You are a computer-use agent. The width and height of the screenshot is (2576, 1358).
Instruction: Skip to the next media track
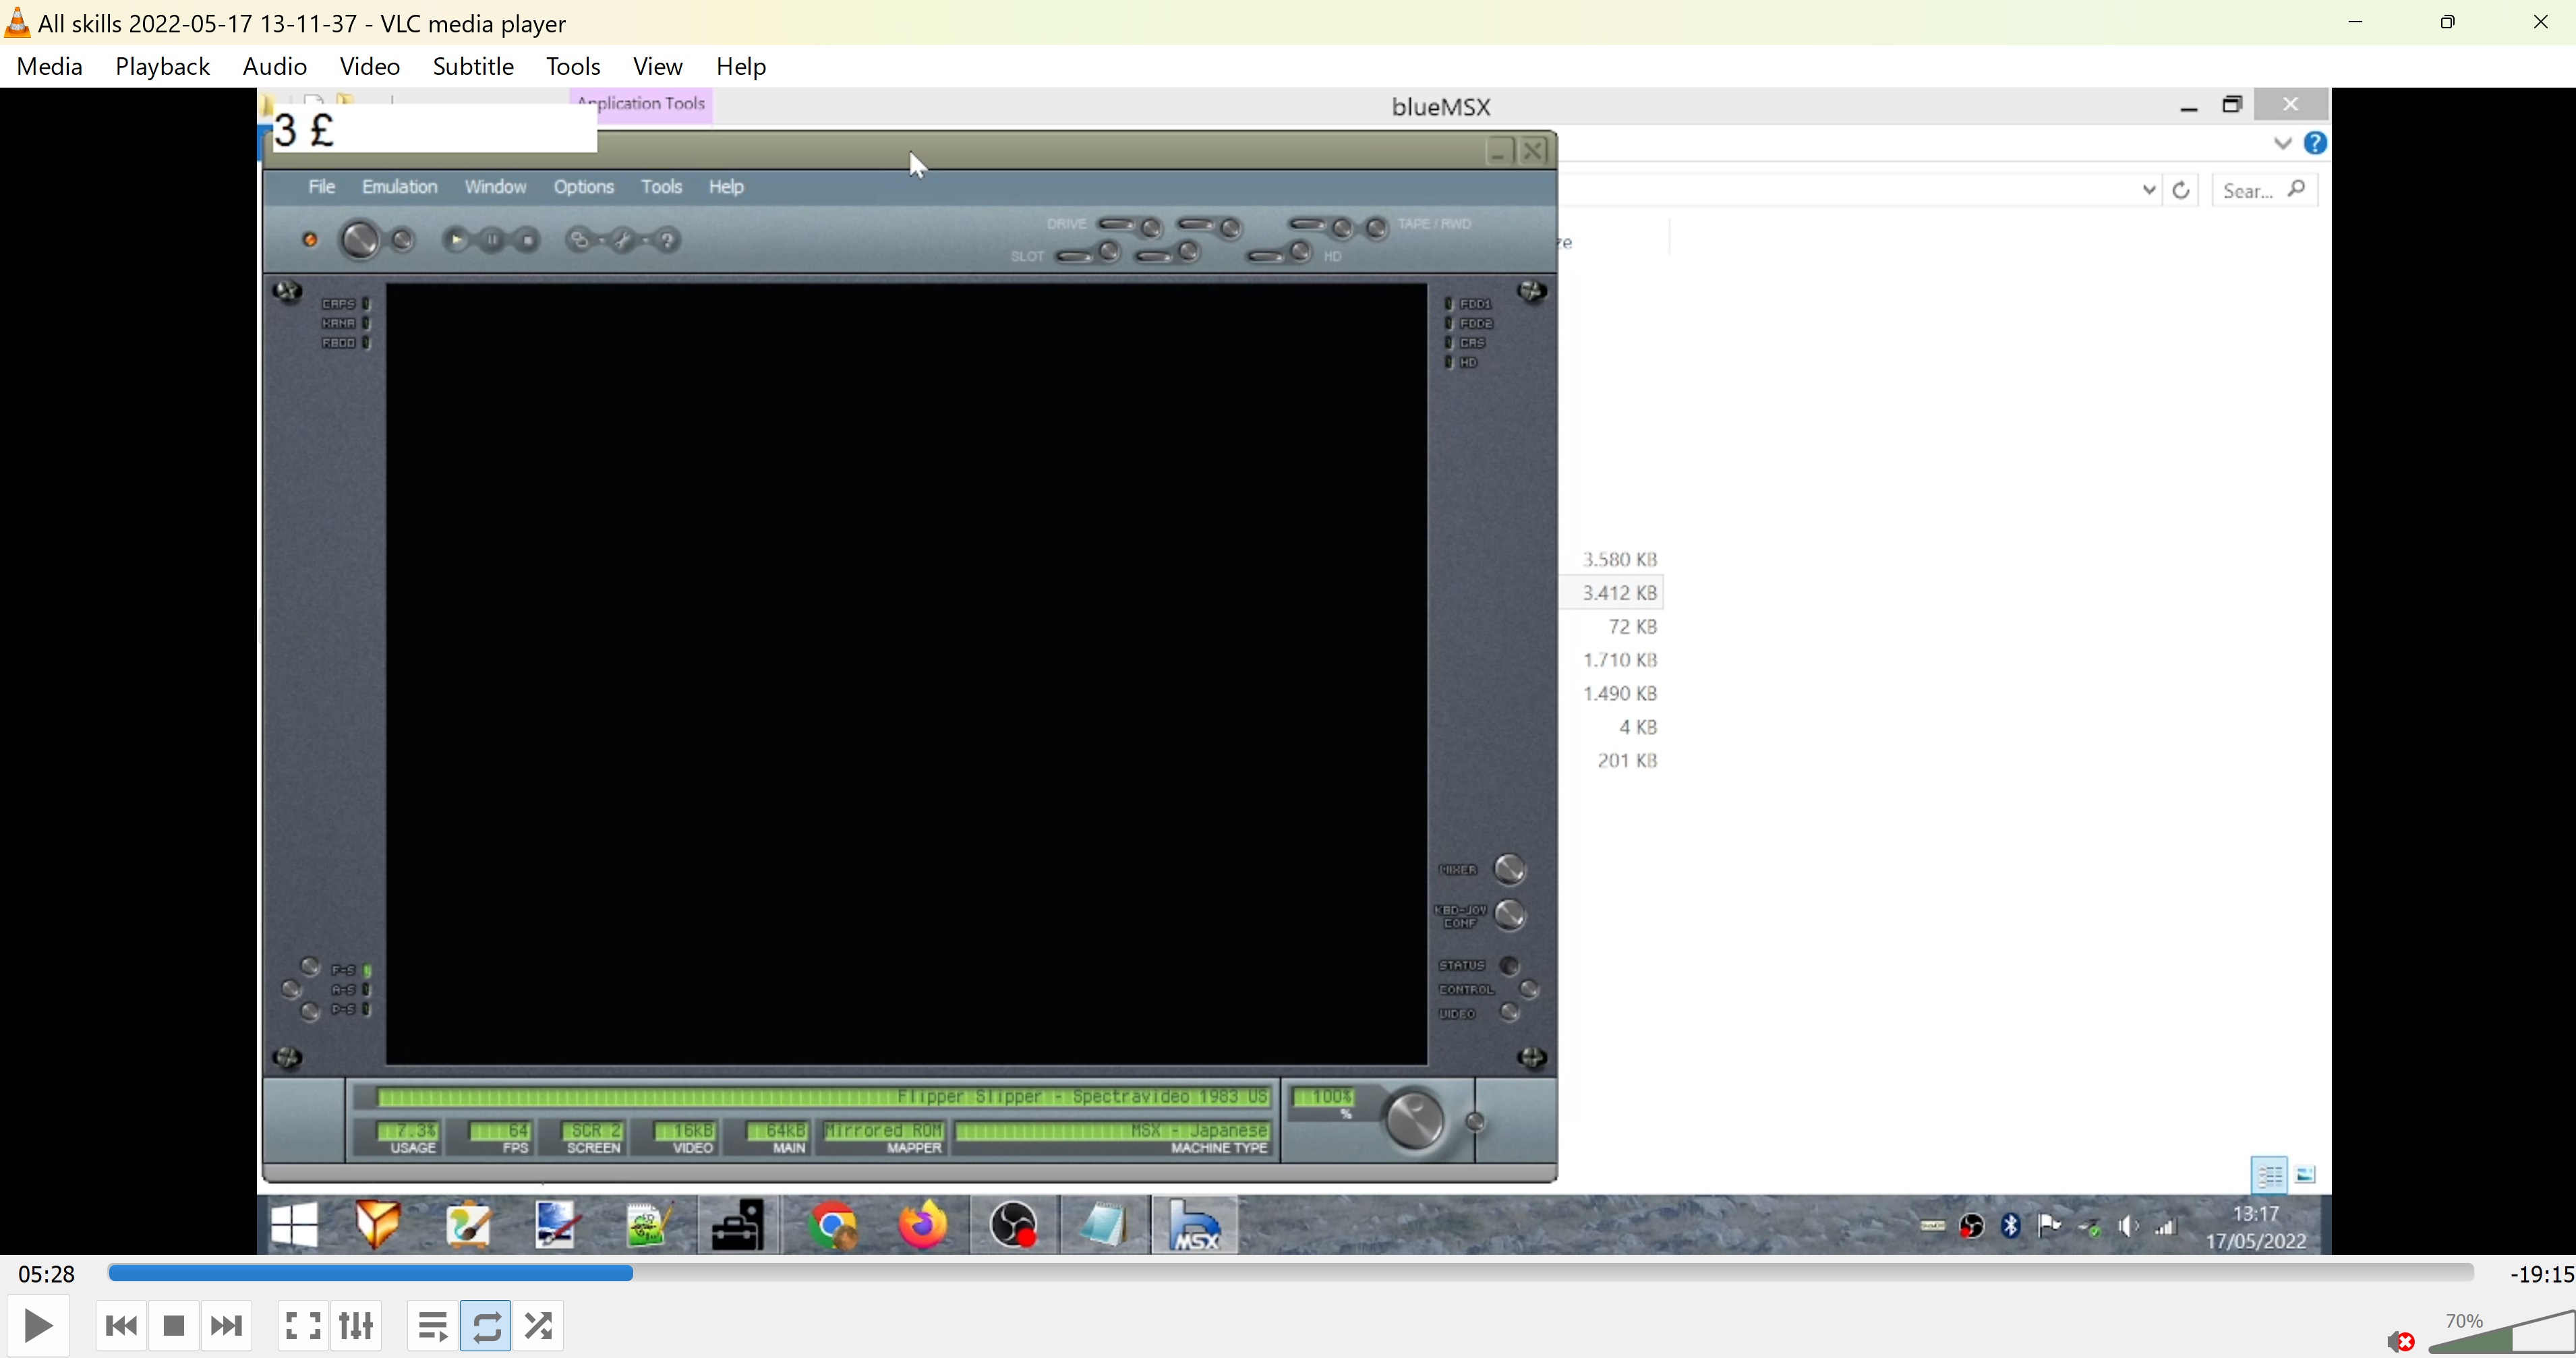(226, 1326)
